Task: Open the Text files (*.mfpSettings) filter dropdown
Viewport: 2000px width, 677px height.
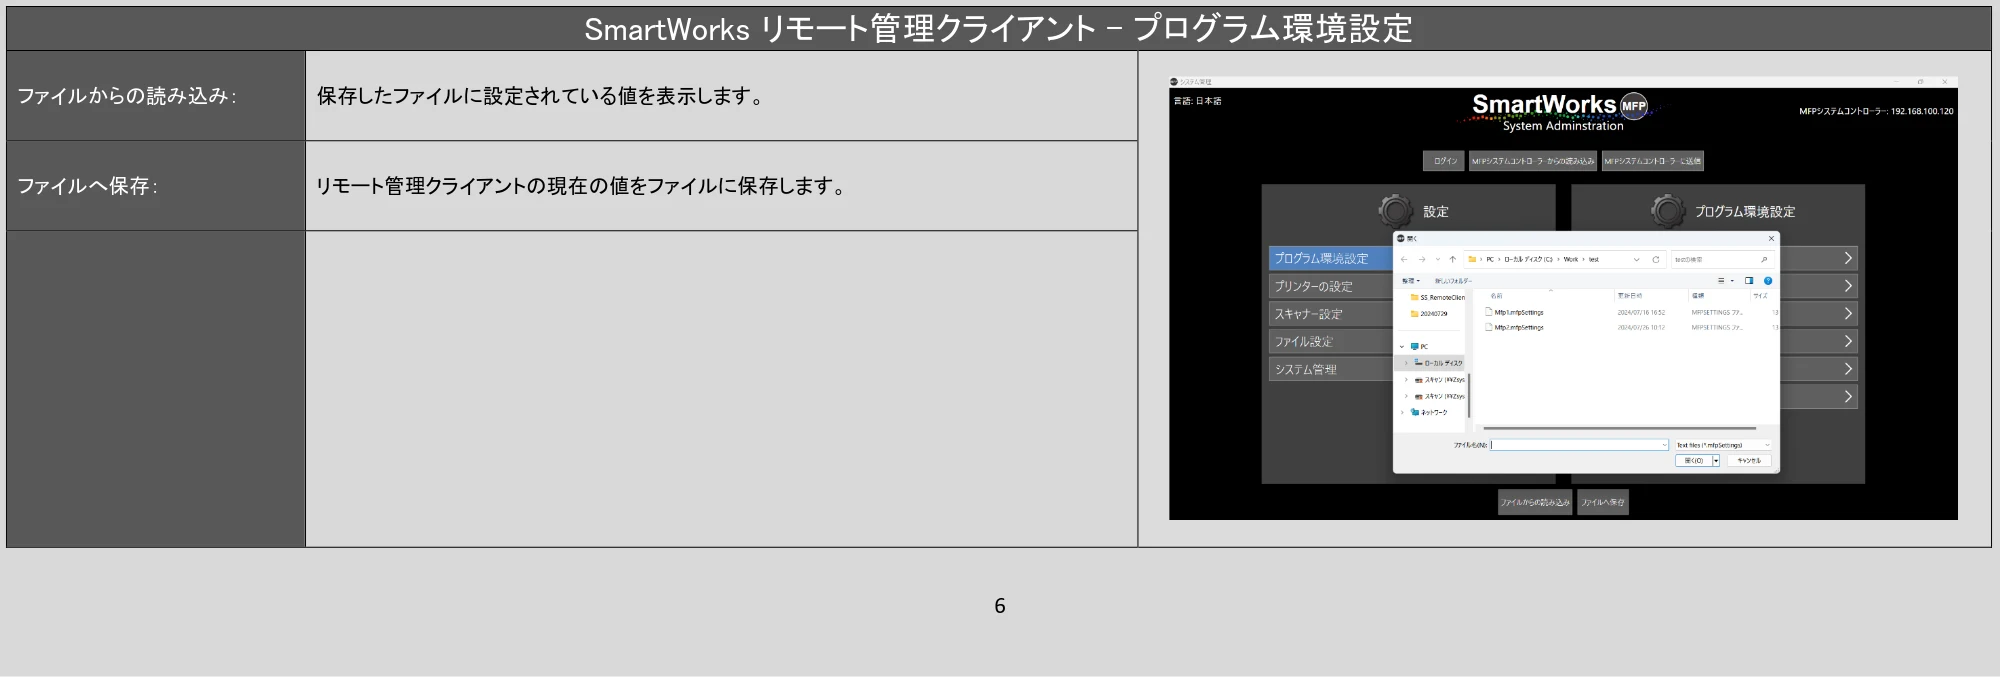Action: (x=1723, y=445)
